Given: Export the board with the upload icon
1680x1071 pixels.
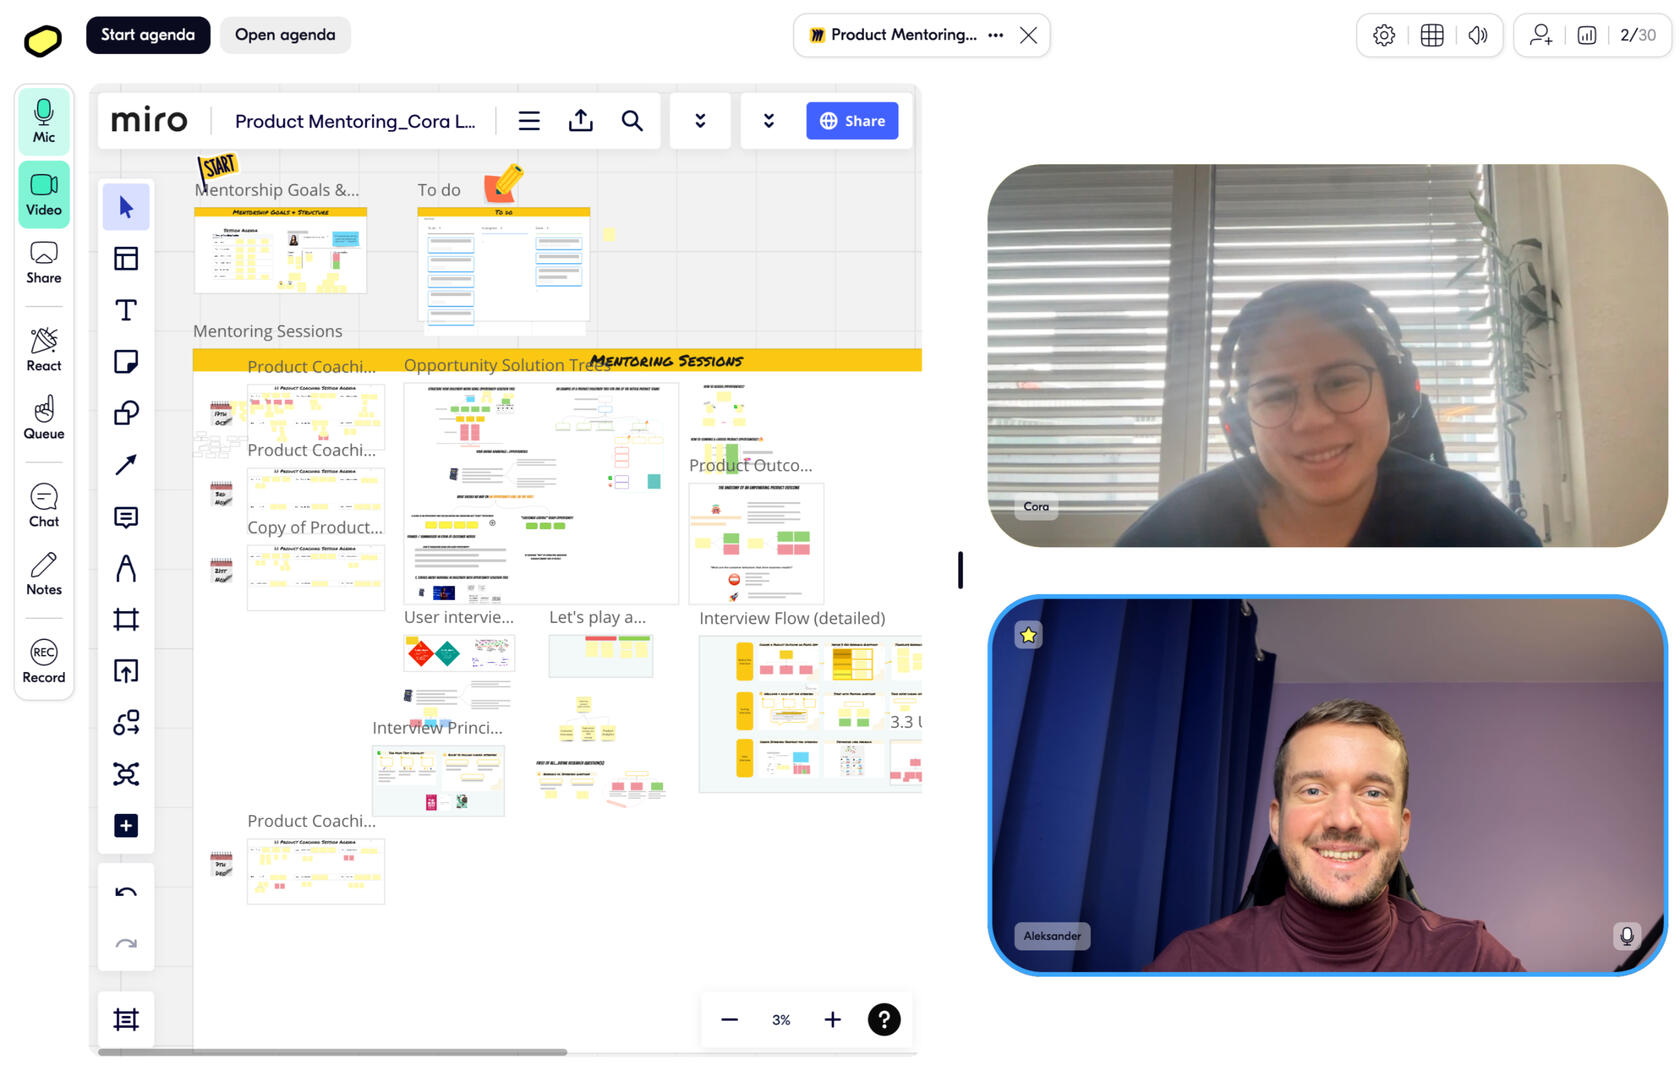Looking at the screenshot, I should pos(581,121).
